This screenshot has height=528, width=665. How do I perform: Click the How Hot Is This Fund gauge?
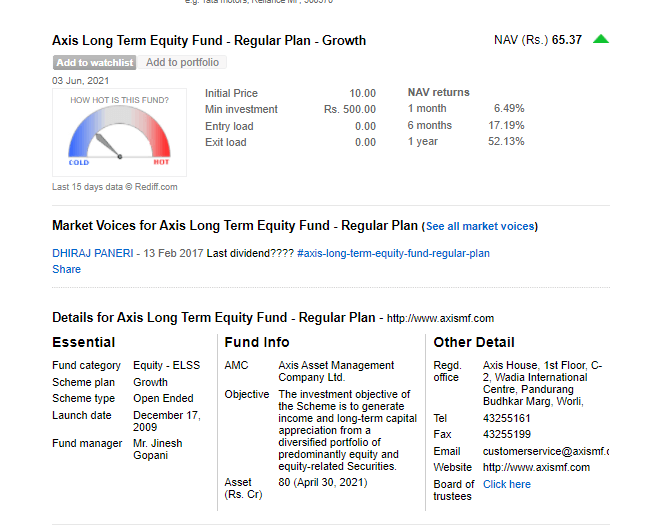pos(119,132)
